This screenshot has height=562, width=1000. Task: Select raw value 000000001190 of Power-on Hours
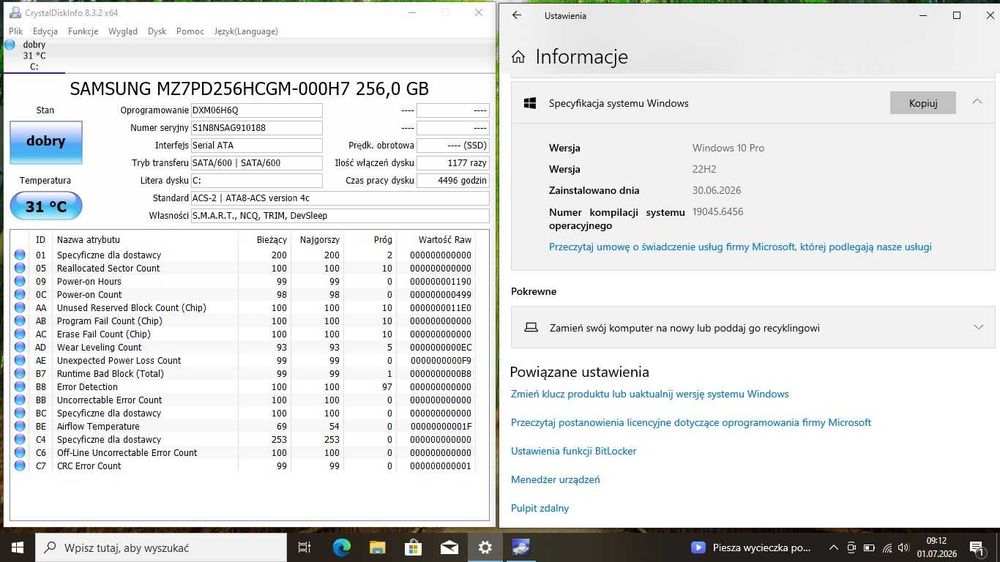441,281
